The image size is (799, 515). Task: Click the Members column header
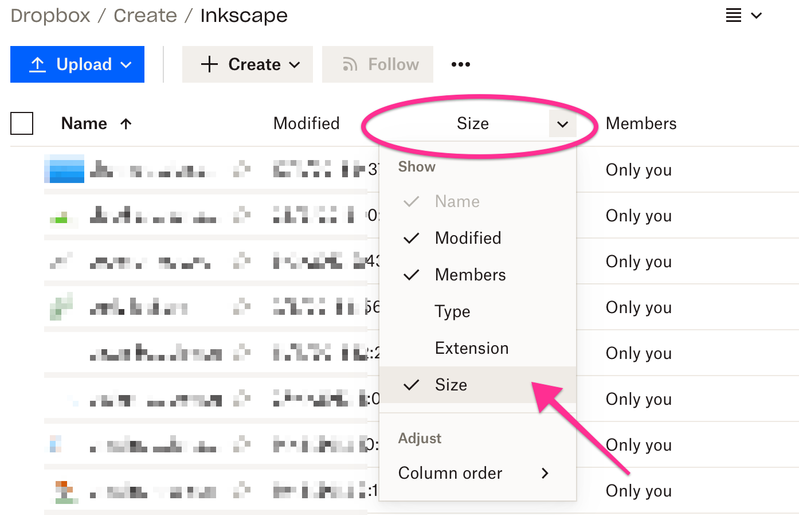[x=641, y=124]
